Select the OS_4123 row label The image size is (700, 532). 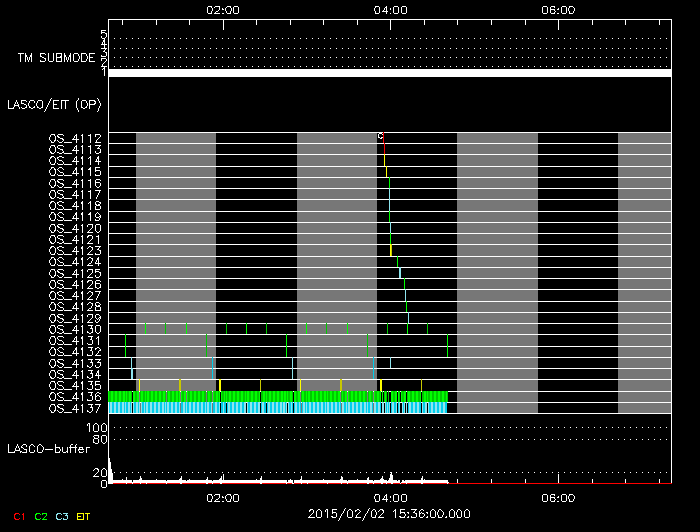75,251
